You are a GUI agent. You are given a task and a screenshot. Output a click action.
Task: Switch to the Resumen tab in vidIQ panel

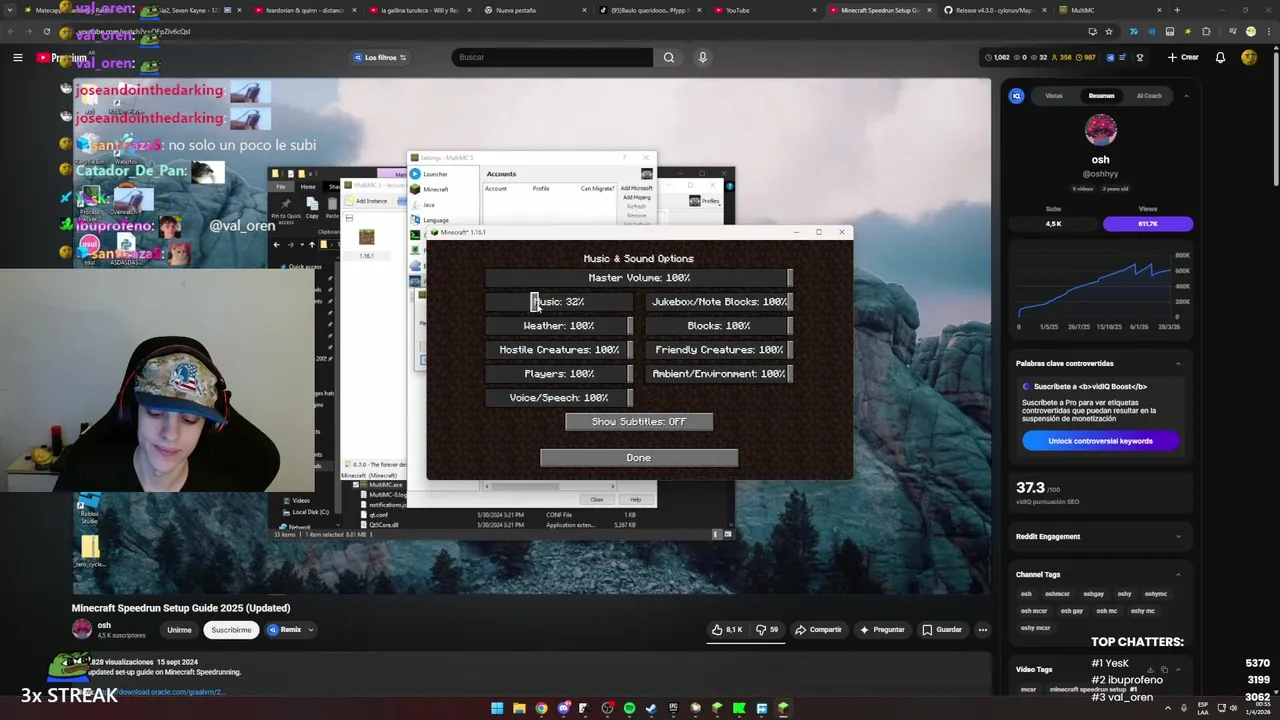click(1101, 96)
